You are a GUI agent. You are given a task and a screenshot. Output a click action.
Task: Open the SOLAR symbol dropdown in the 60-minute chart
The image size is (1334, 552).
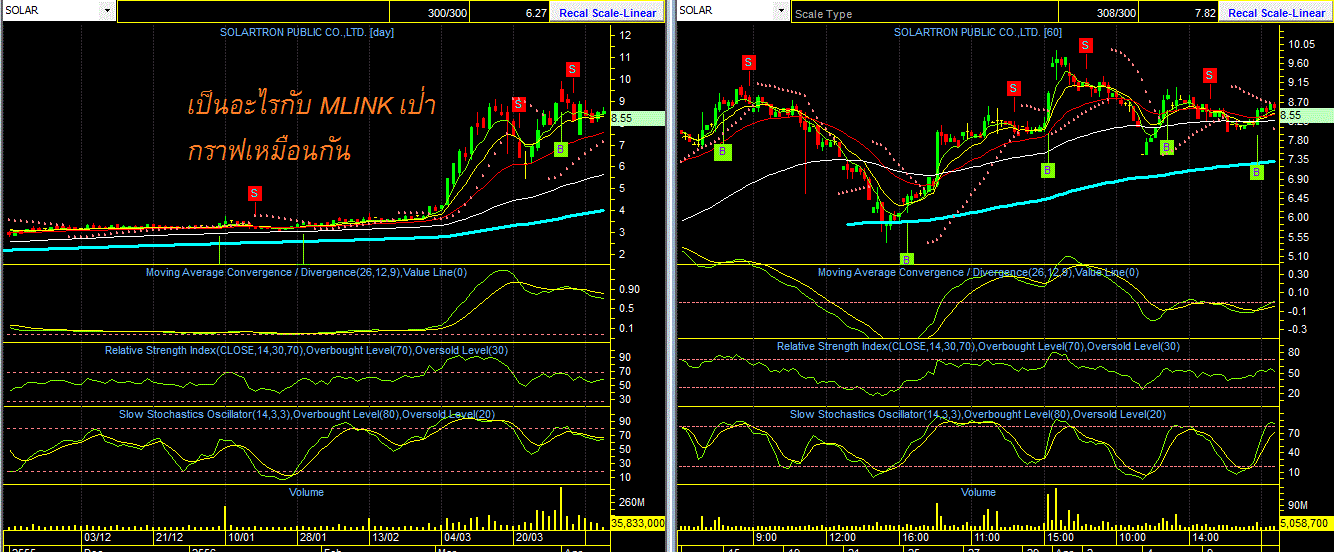[x=783, y=10]
